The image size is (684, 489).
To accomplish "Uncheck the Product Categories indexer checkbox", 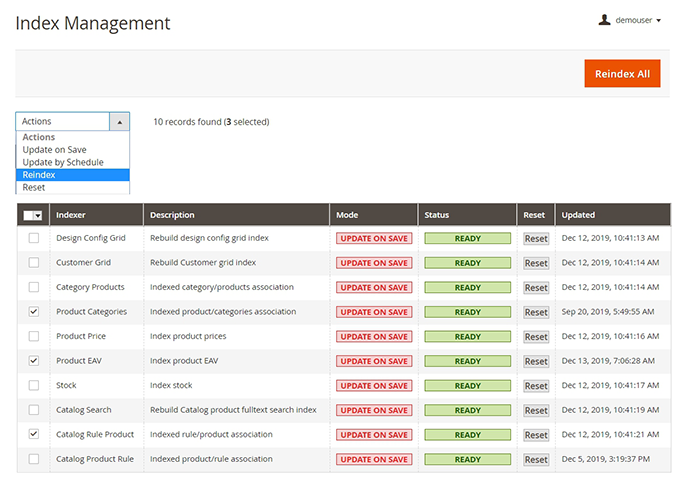I will 34,311.
